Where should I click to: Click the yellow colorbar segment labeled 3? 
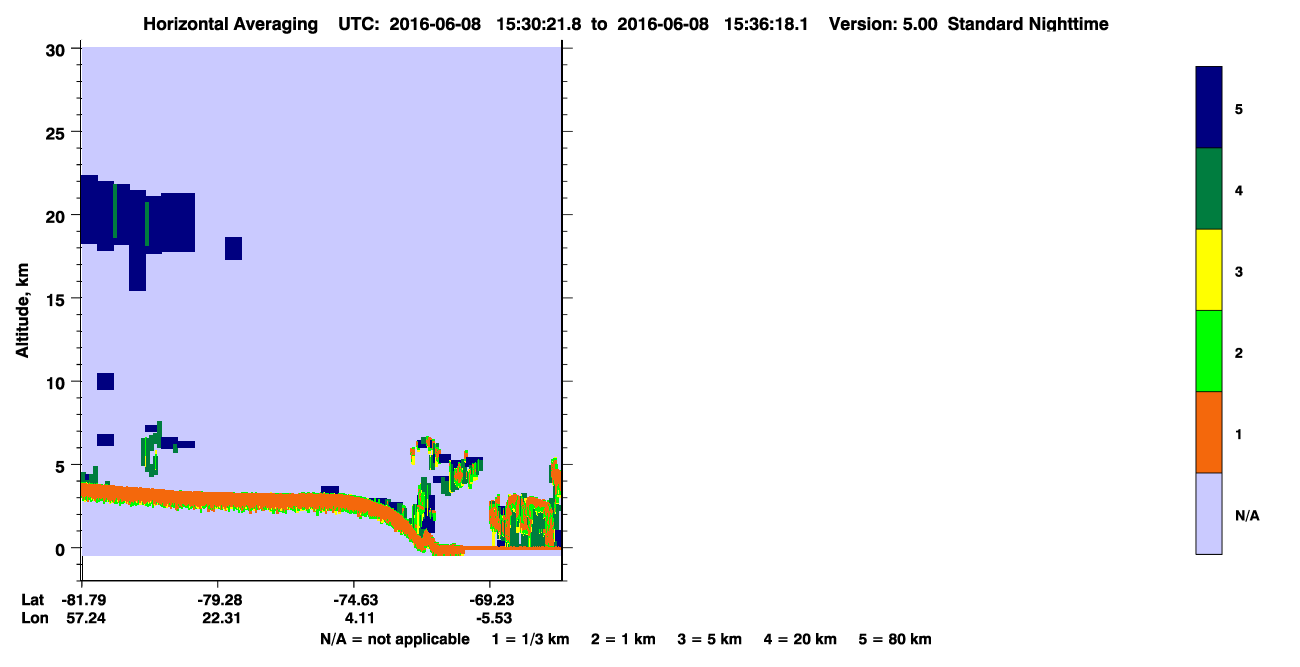[x=1209, y=270]
